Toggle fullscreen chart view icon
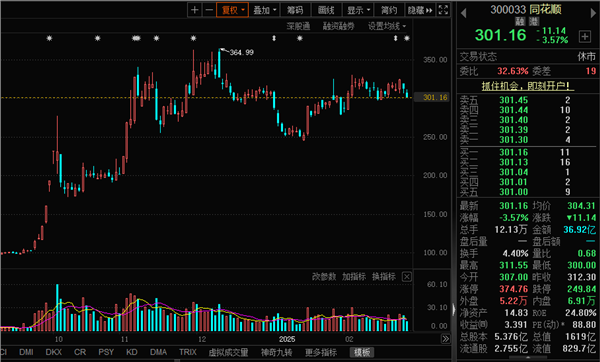600x362 pixels. tap(443, 10)
